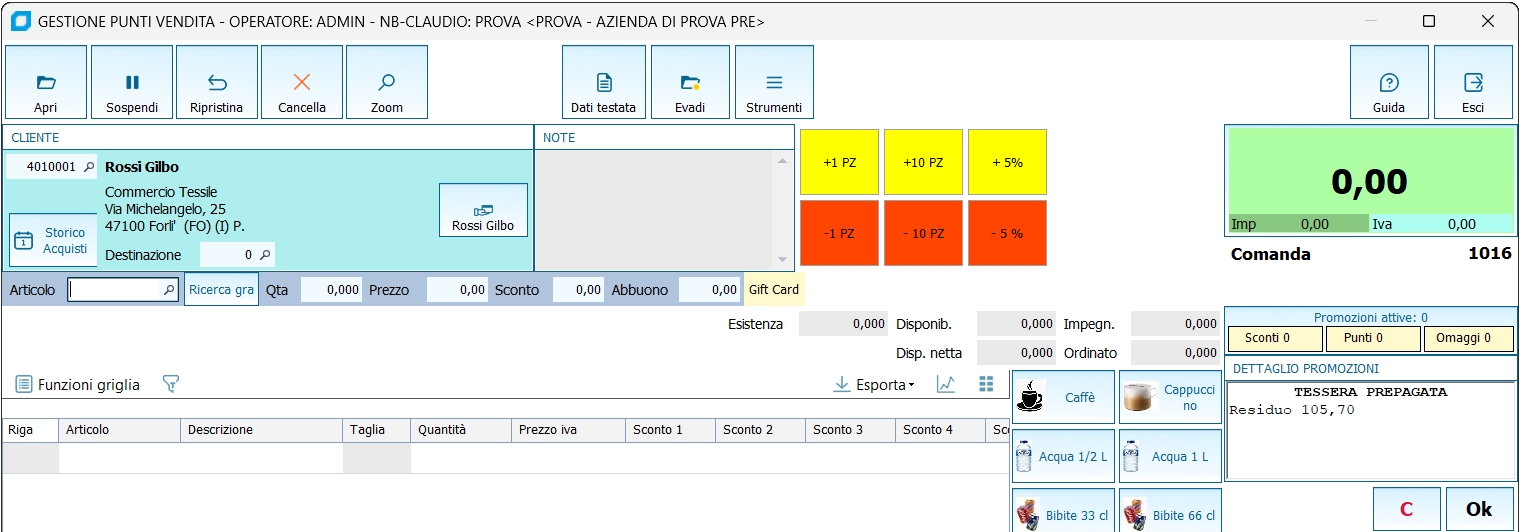Click the NOTE scrollbar up arrow
Viewport: 1522px width, 532px height.
point(783,160)
